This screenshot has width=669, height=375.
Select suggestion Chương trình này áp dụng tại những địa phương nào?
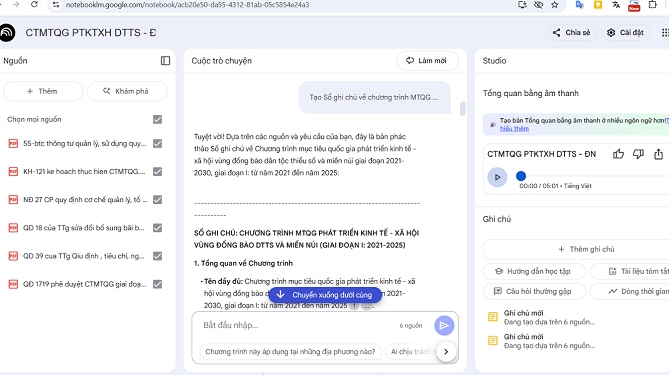[290, 352]
